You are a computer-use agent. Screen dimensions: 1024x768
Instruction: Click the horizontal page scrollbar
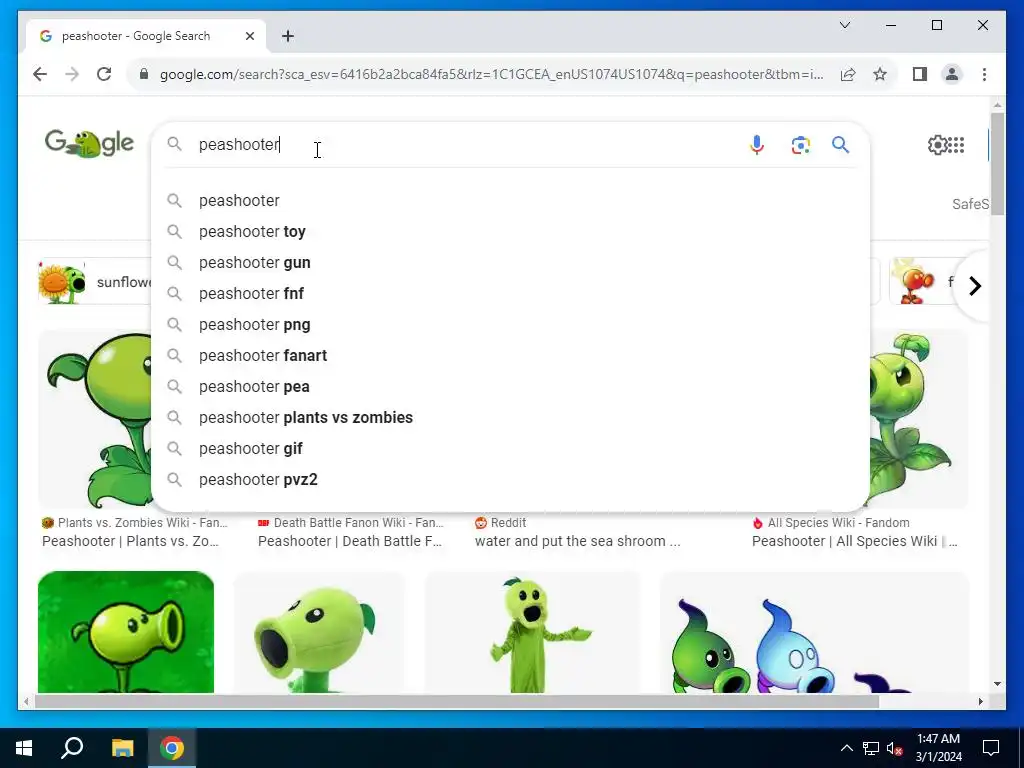click(x=457, y=701)
